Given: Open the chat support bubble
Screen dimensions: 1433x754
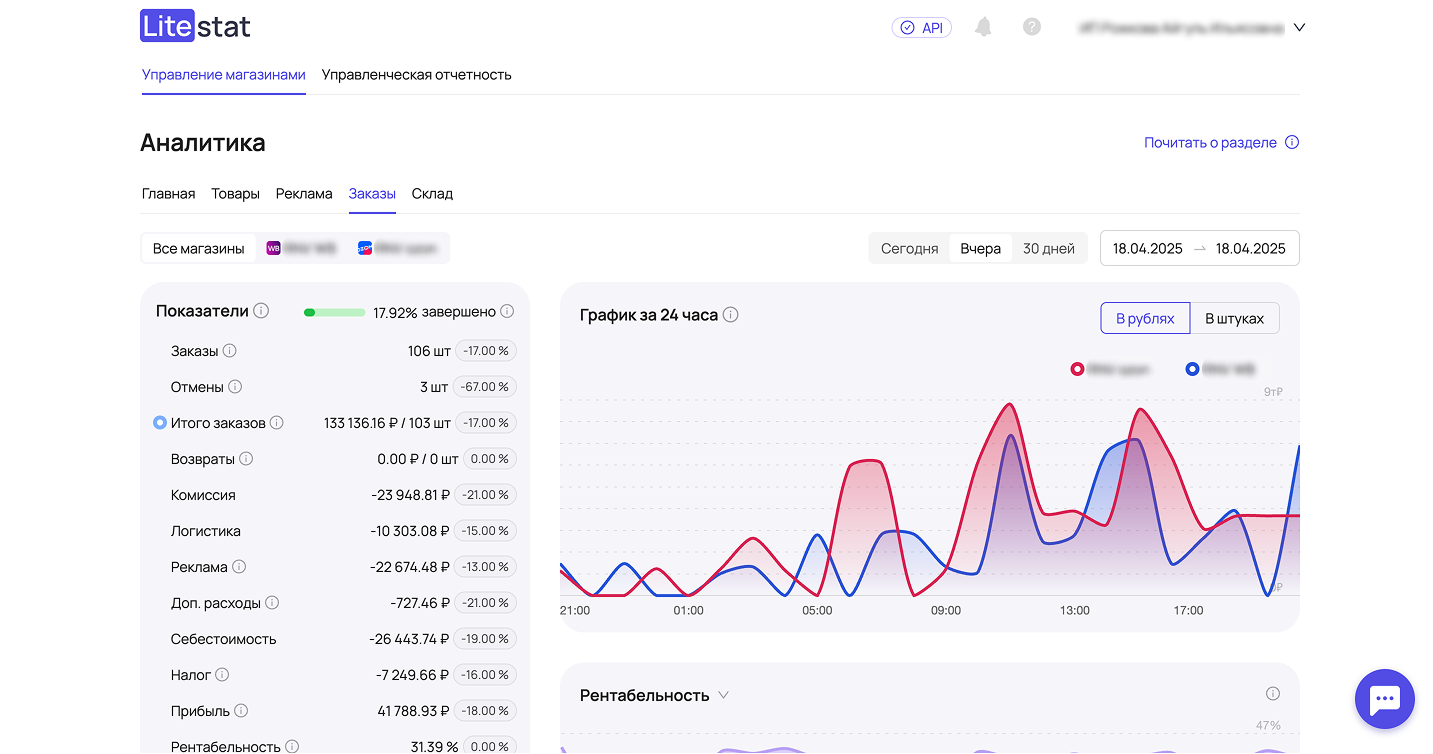Looking at the screenshot, I should (x=1384, y=699).
